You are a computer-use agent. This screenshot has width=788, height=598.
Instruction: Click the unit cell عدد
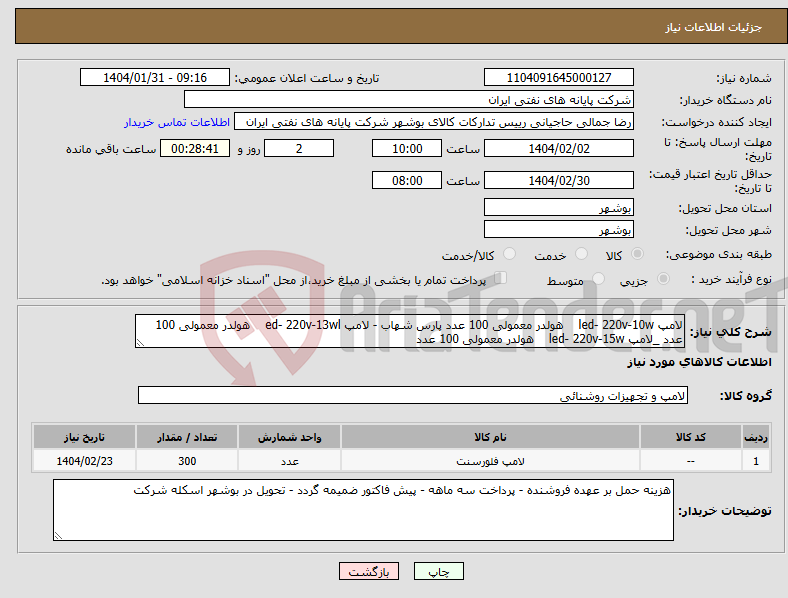coord(289,461)
